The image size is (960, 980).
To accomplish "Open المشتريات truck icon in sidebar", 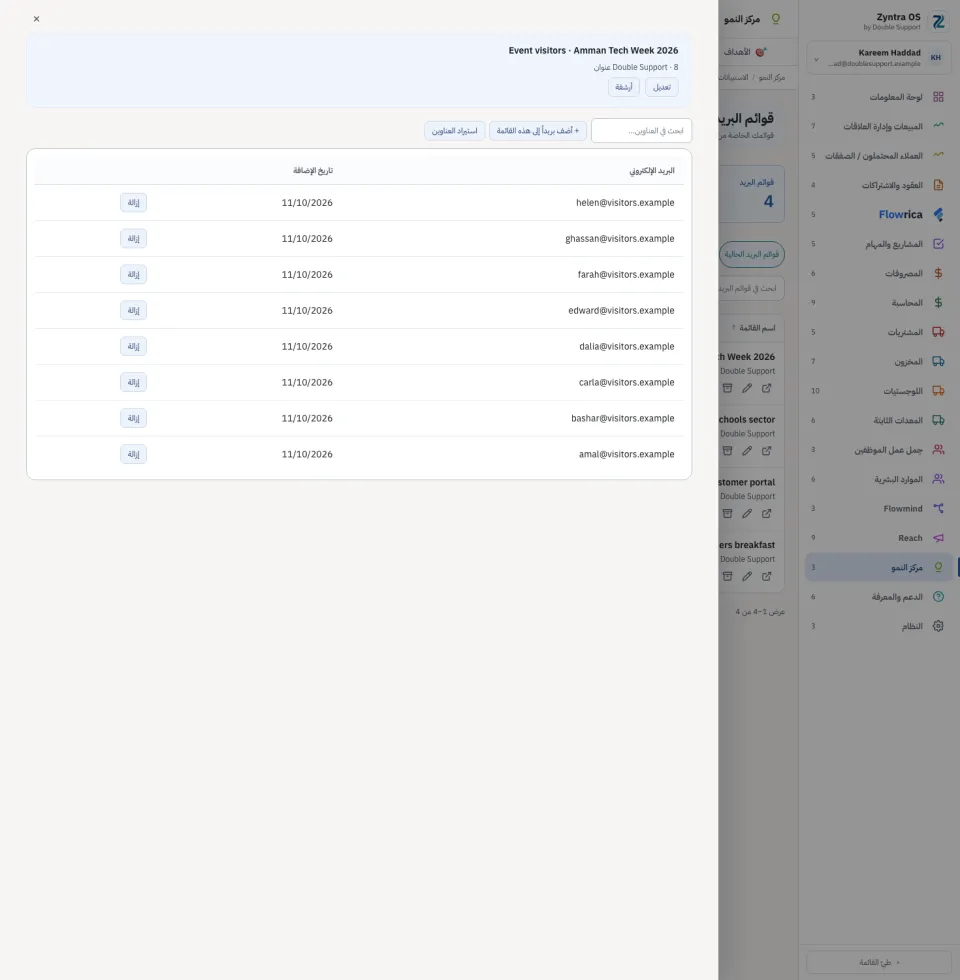I will [938, 332].
